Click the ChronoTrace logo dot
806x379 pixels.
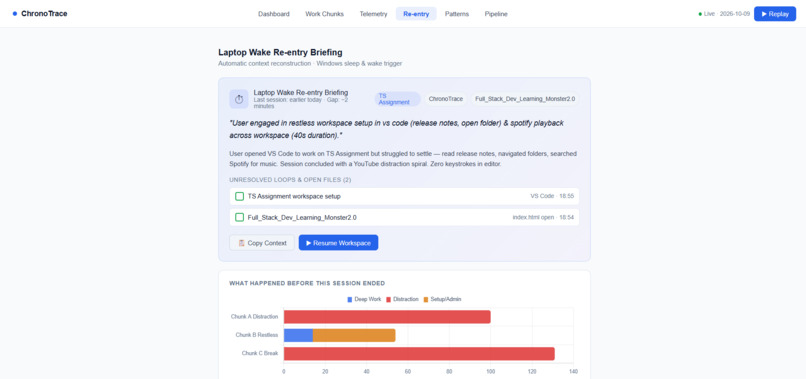[x=14, y=14]
